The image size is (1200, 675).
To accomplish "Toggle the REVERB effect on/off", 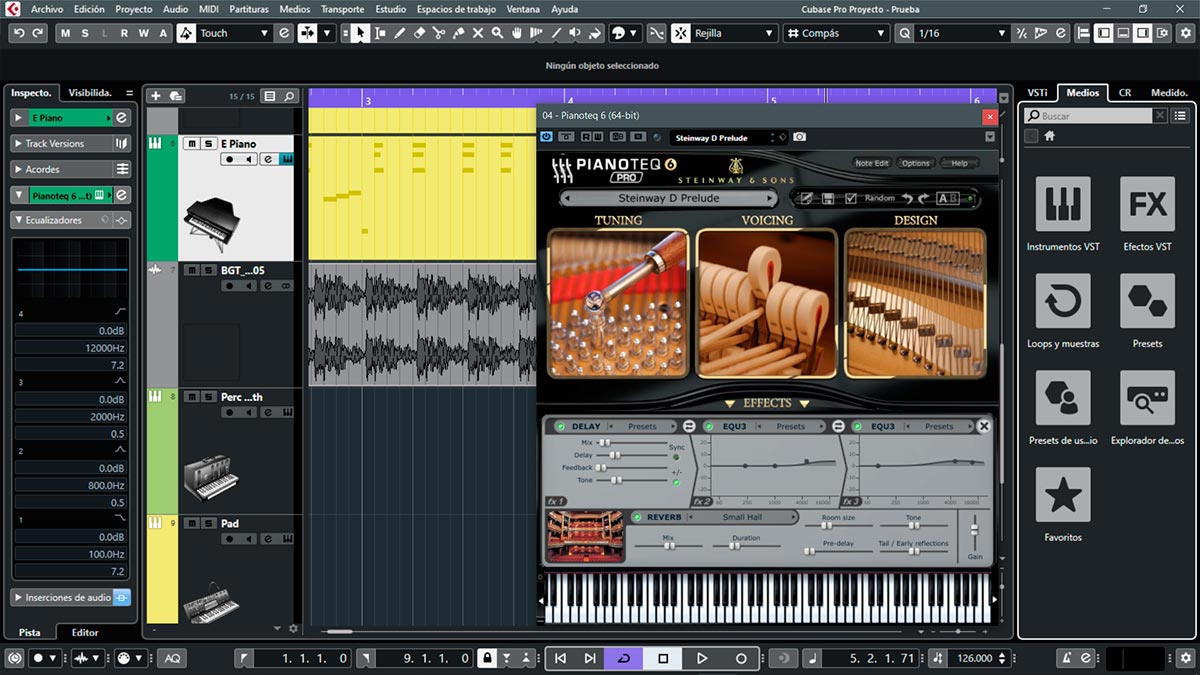I will click(636, 517).
